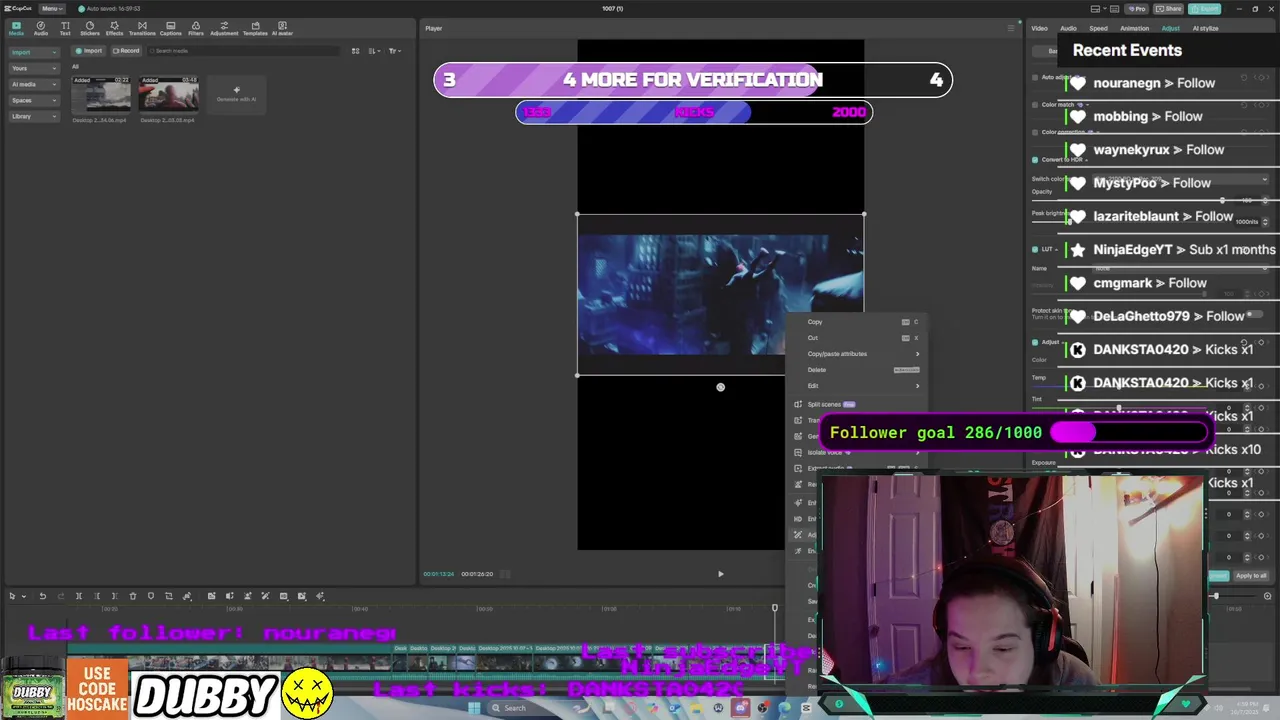Open Copy/paste attributes submenu
This screenshot has width=1280, height=720.
[x=858, y=354]
